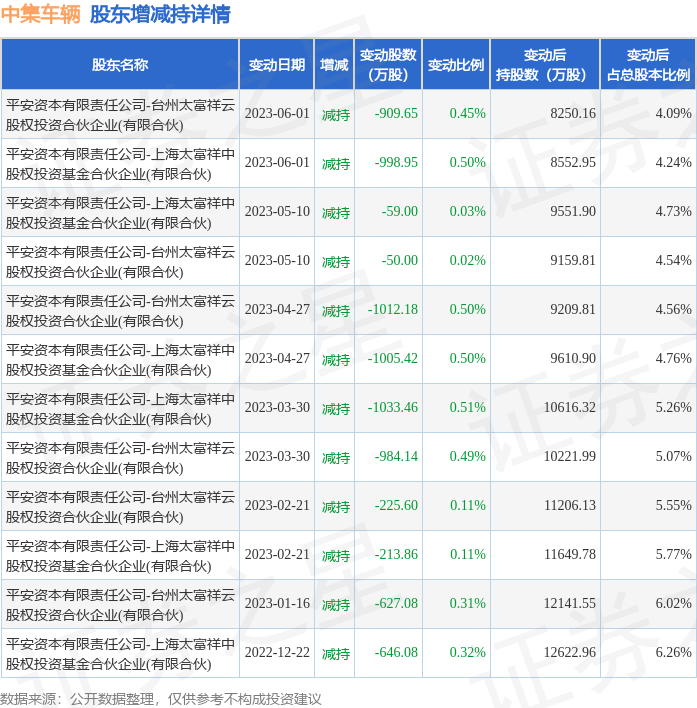
Task: Select the 股东名称 column header
Action: point(120,65)
